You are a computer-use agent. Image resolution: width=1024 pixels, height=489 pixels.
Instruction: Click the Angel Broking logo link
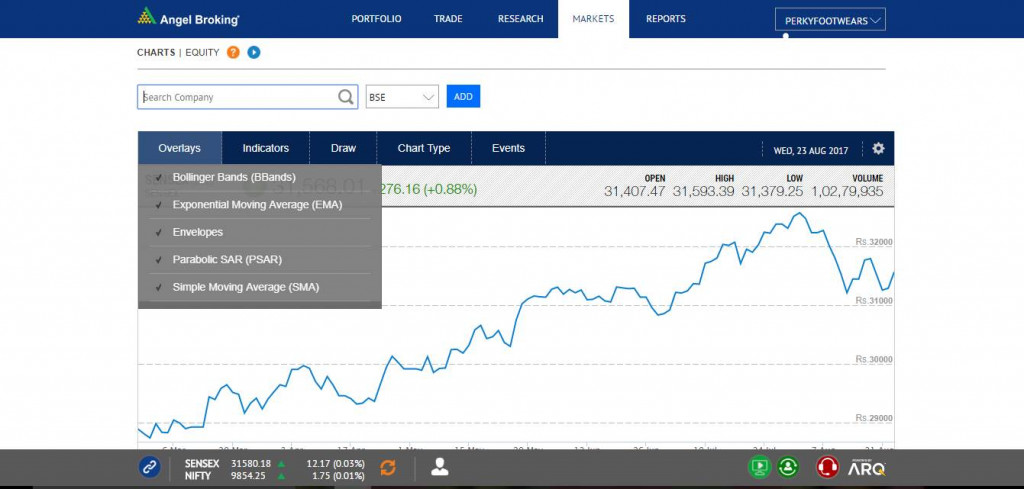click(188, 18)
